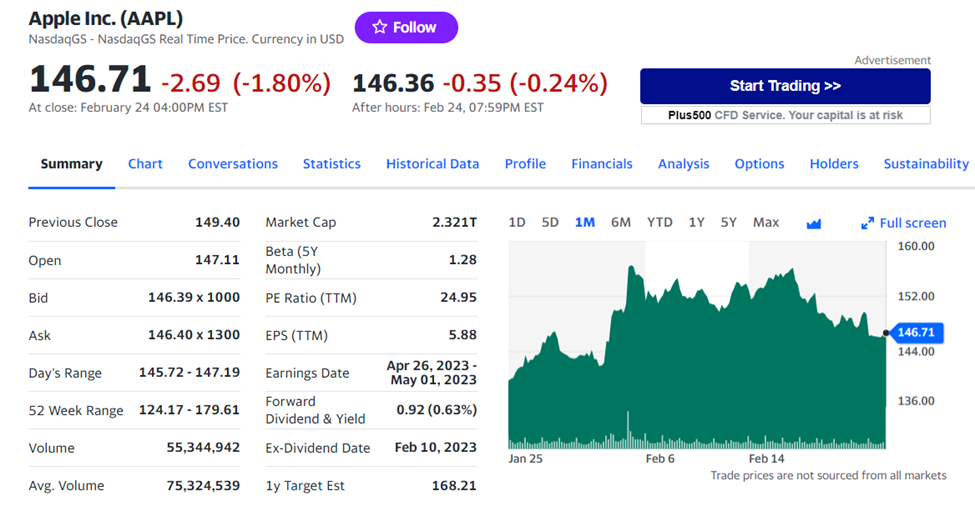The width and height of the screenshot is (975, 521).
Task: Click the Market Cap label
Action: coord(300,223)
